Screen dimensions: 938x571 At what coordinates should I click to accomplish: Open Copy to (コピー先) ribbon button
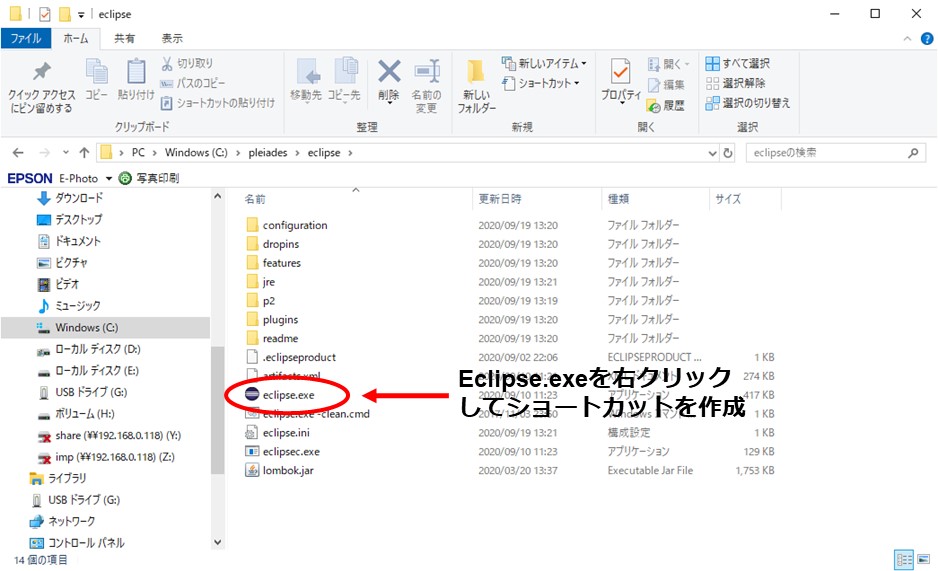[344, 80]
